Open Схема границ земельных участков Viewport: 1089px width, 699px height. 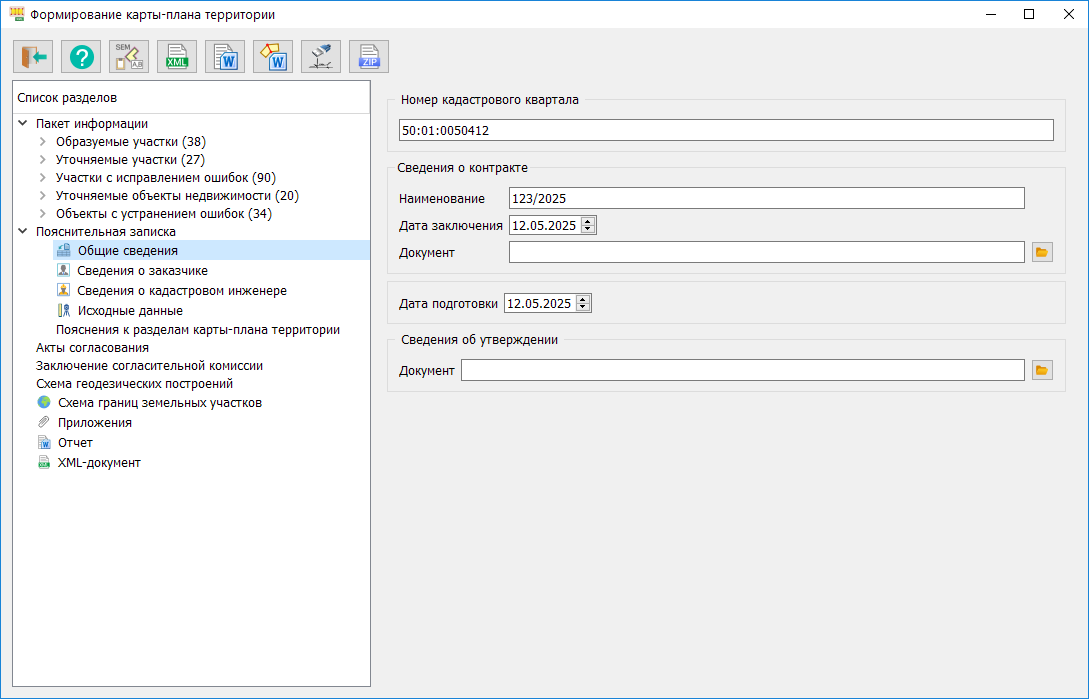pos(159,402)
